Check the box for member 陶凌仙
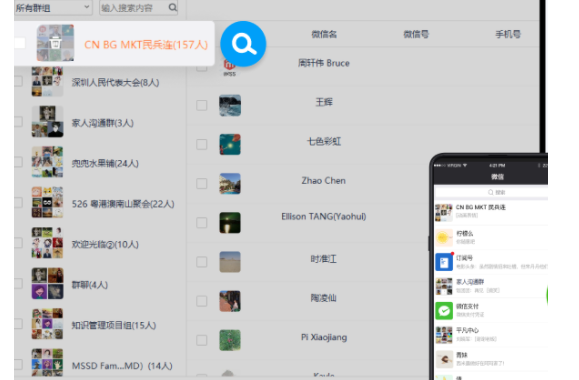The width and height of the screenshot is (579, 380). (x=202, y=301)
